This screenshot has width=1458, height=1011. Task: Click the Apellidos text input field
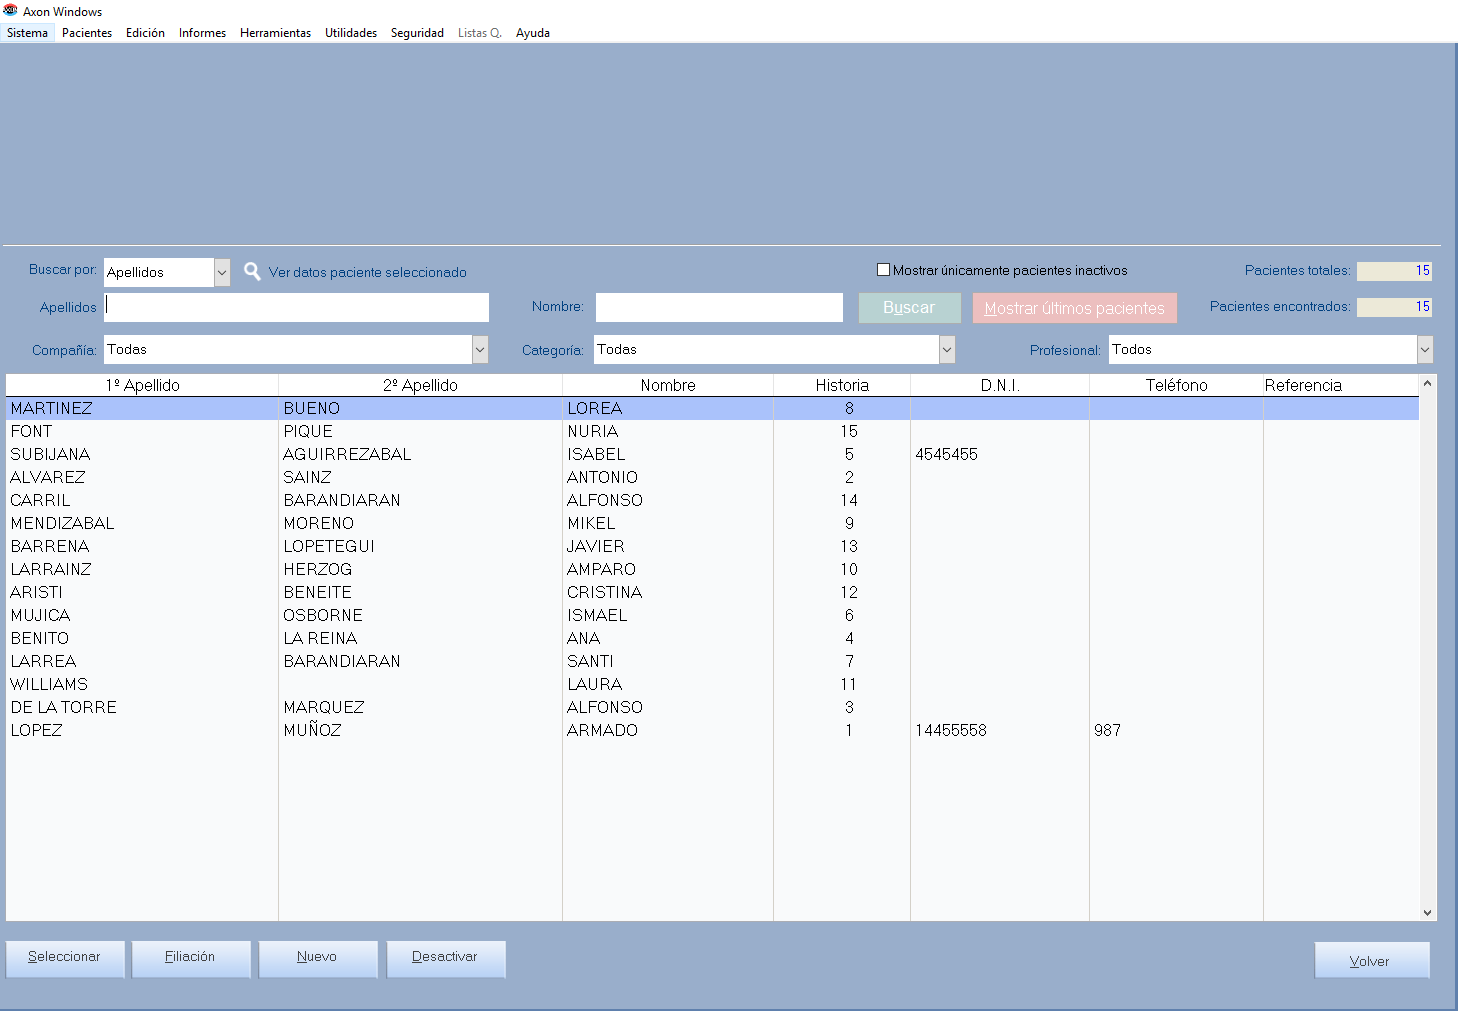[x=297, y=307]
